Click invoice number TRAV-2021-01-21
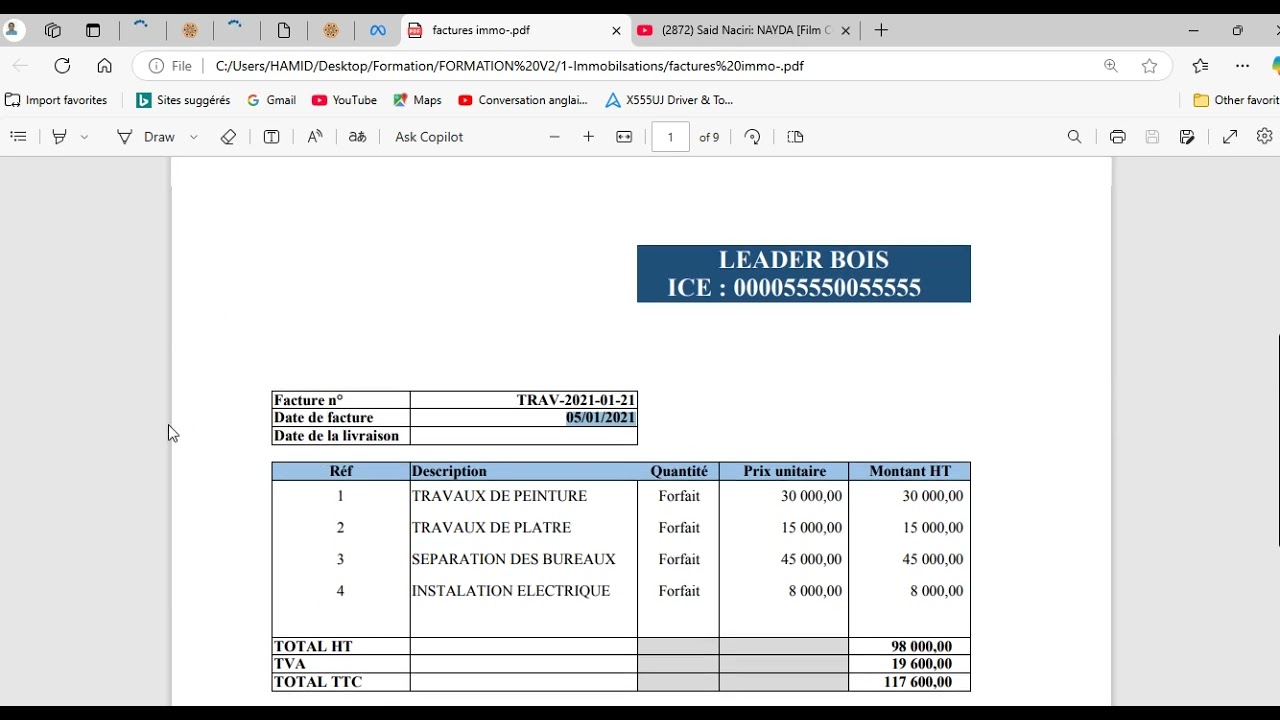This screenshot has height=720, width=1280. [x=576, y=400]
